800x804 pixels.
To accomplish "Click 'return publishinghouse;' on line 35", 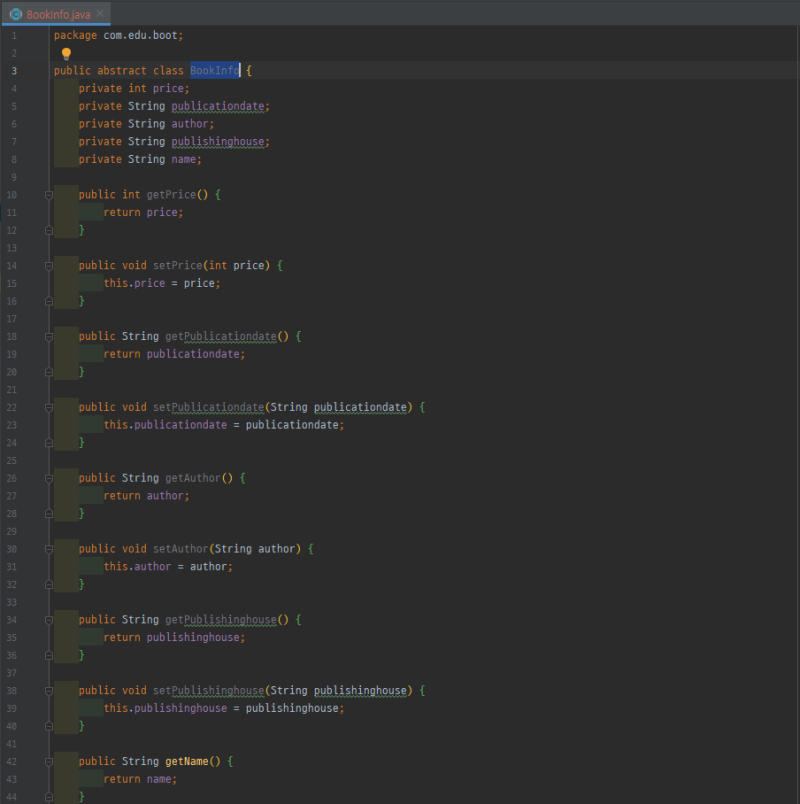I will (174, 637).
